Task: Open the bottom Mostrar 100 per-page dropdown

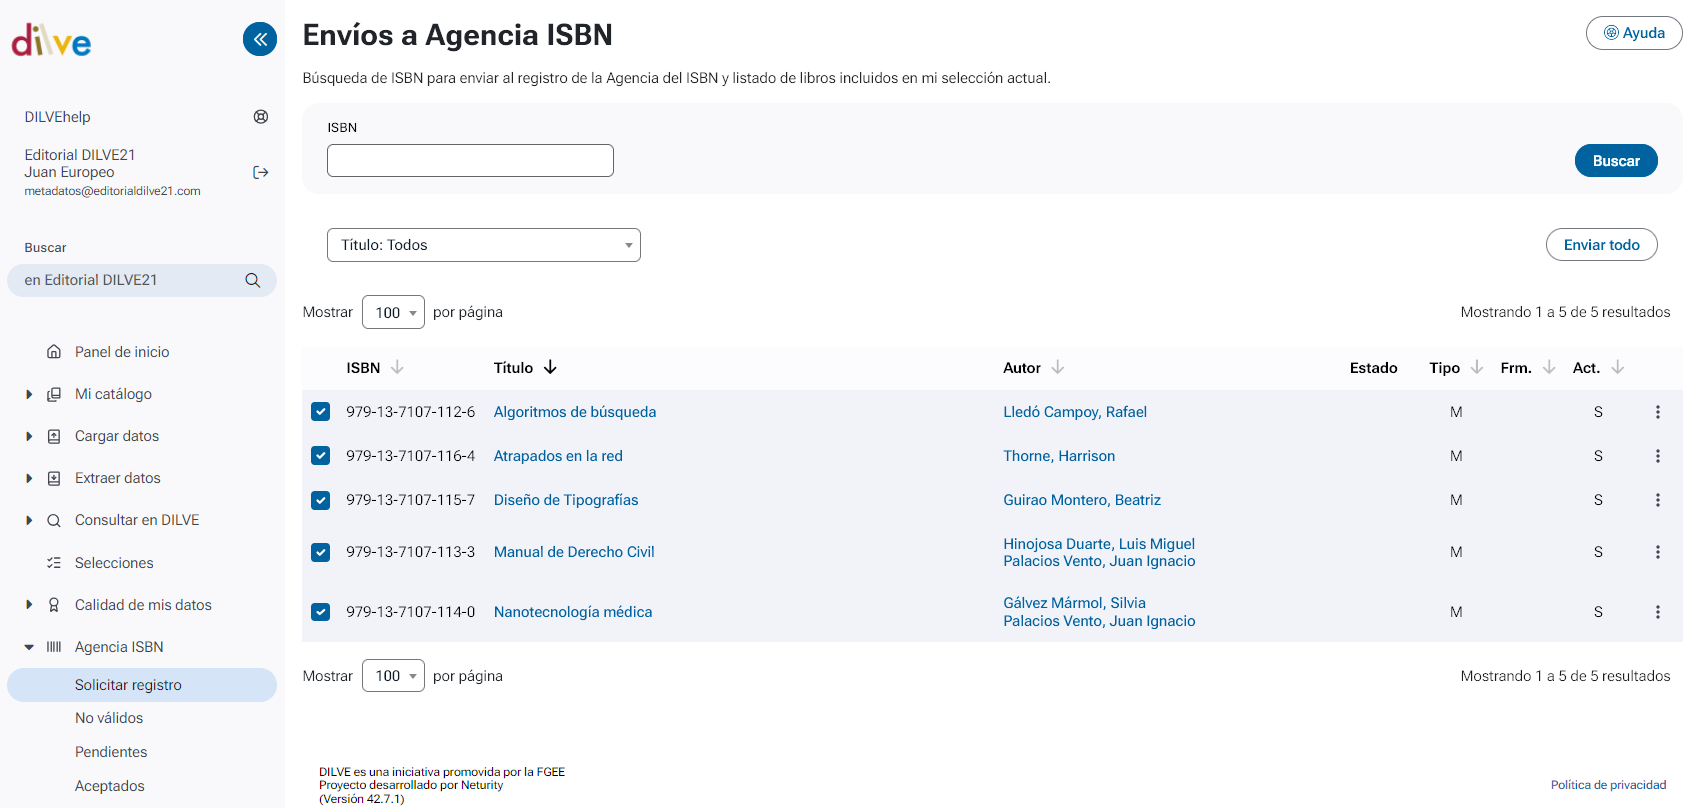Action: pos(393,676)
